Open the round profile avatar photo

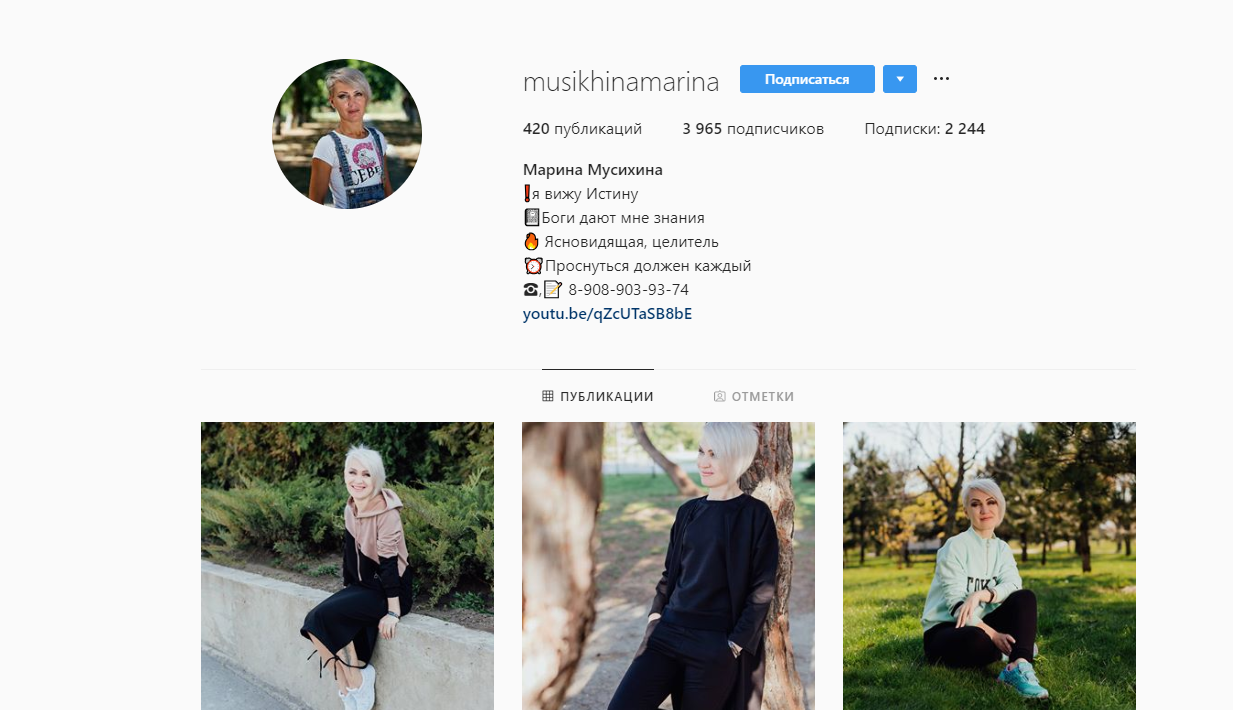(347, 134)
